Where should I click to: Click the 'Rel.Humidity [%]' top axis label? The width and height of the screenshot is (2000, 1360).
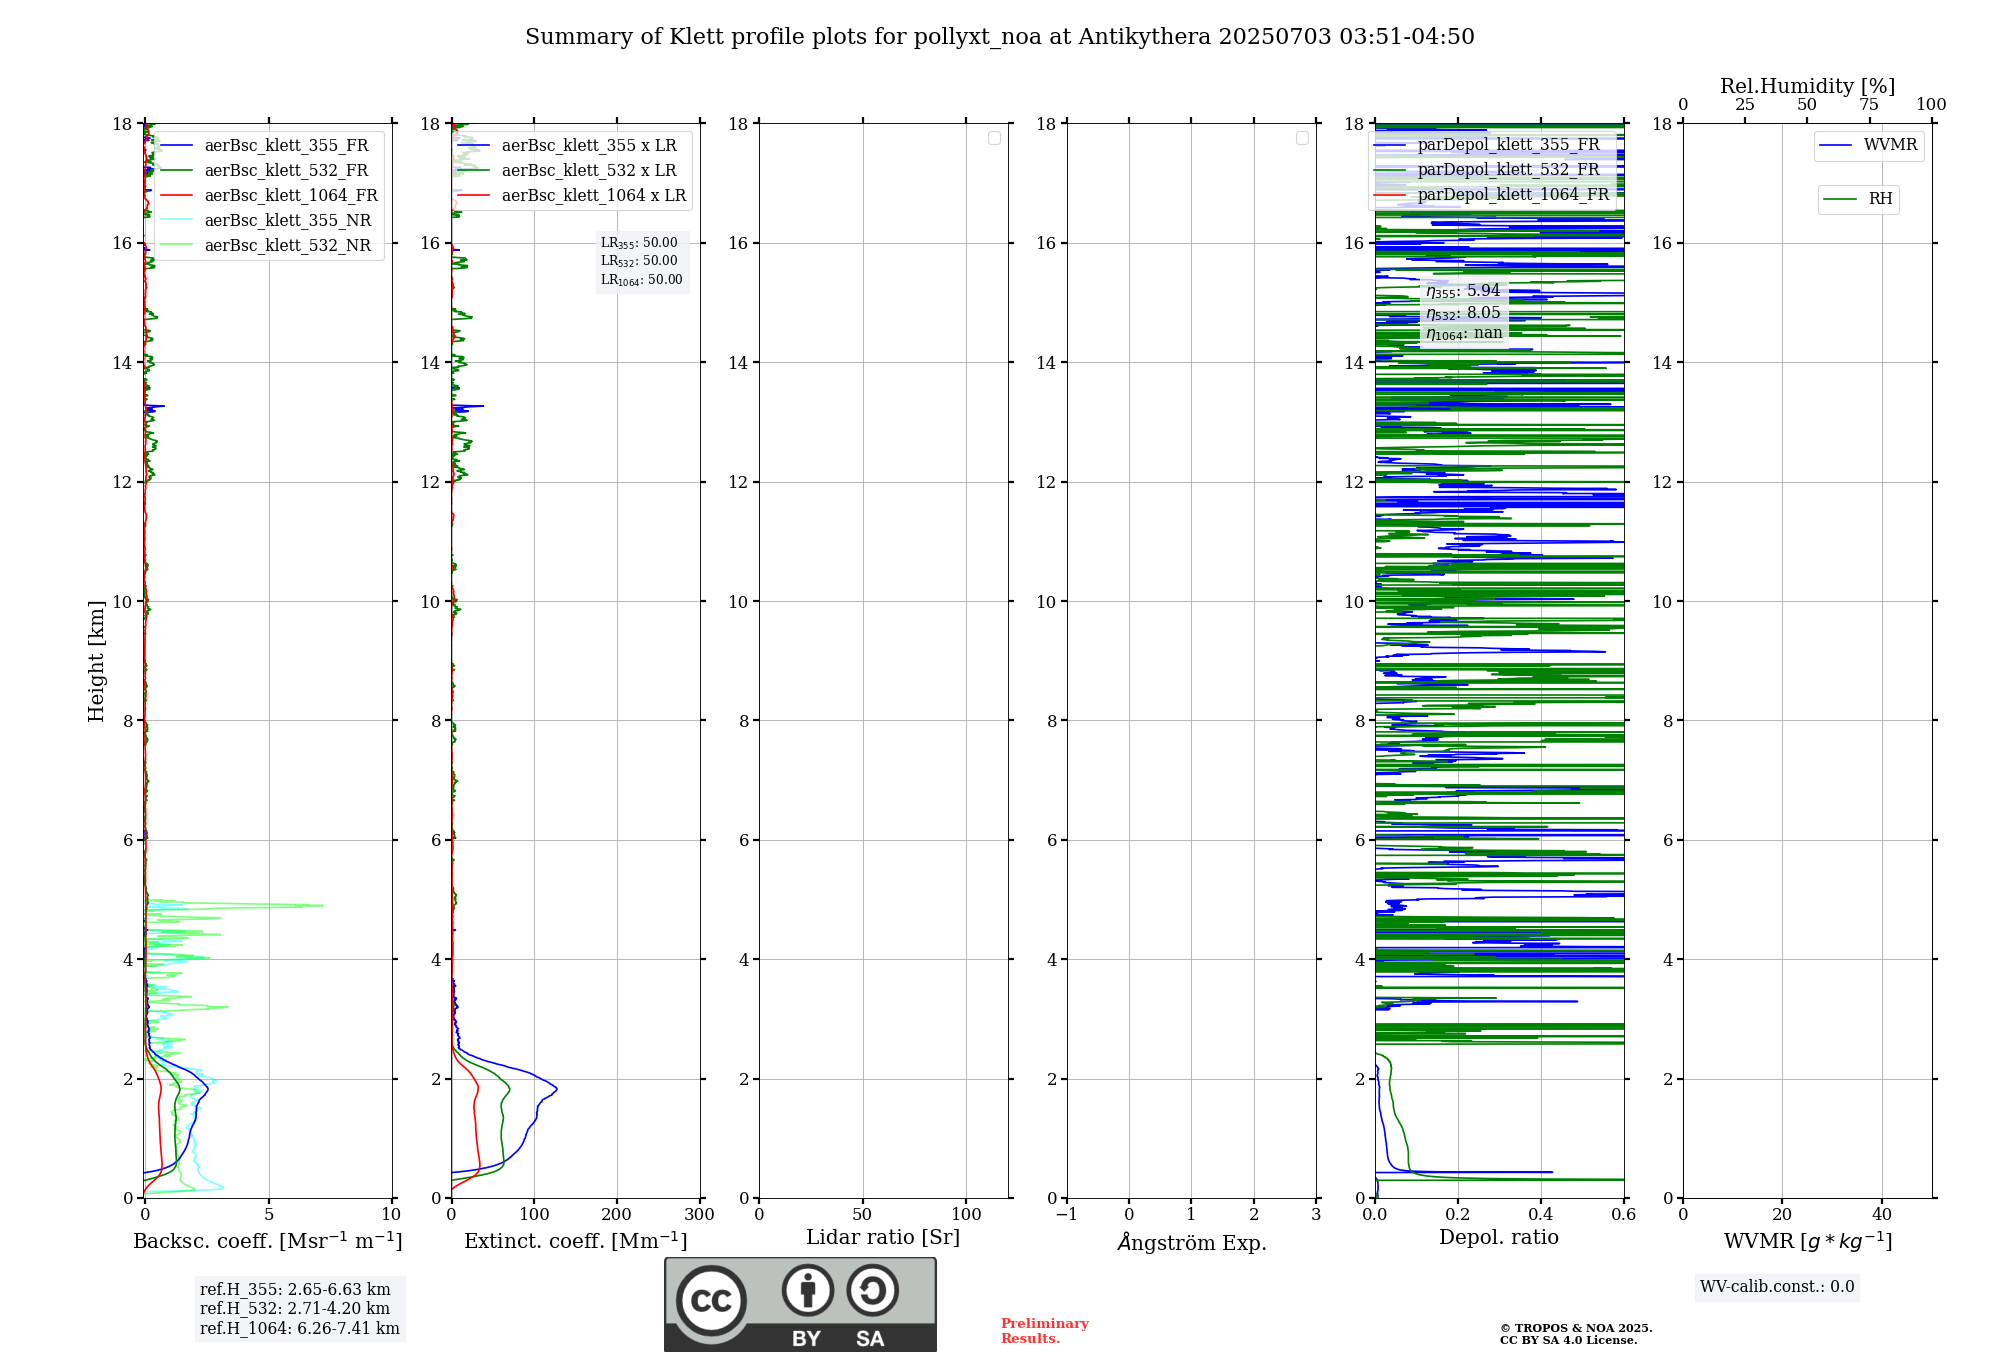point(1808,86)
